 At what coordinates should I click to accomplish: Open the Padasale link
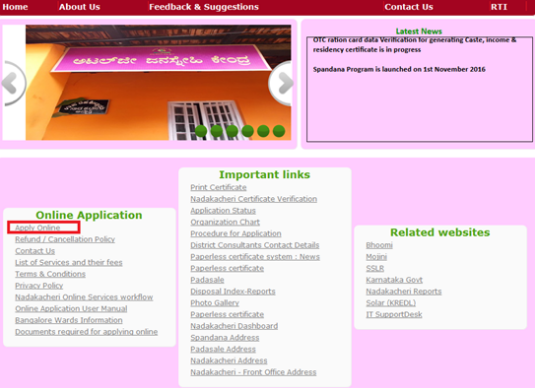(207, 280)
